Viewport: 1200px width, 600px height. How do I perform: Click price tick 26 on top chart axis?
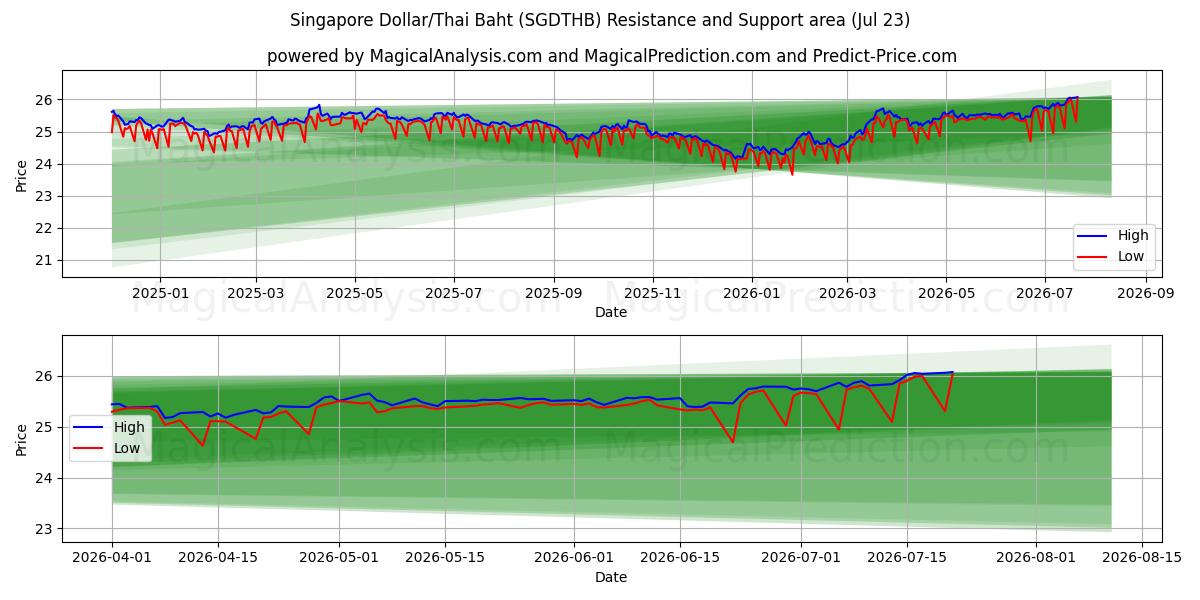[x=46, y=100]
